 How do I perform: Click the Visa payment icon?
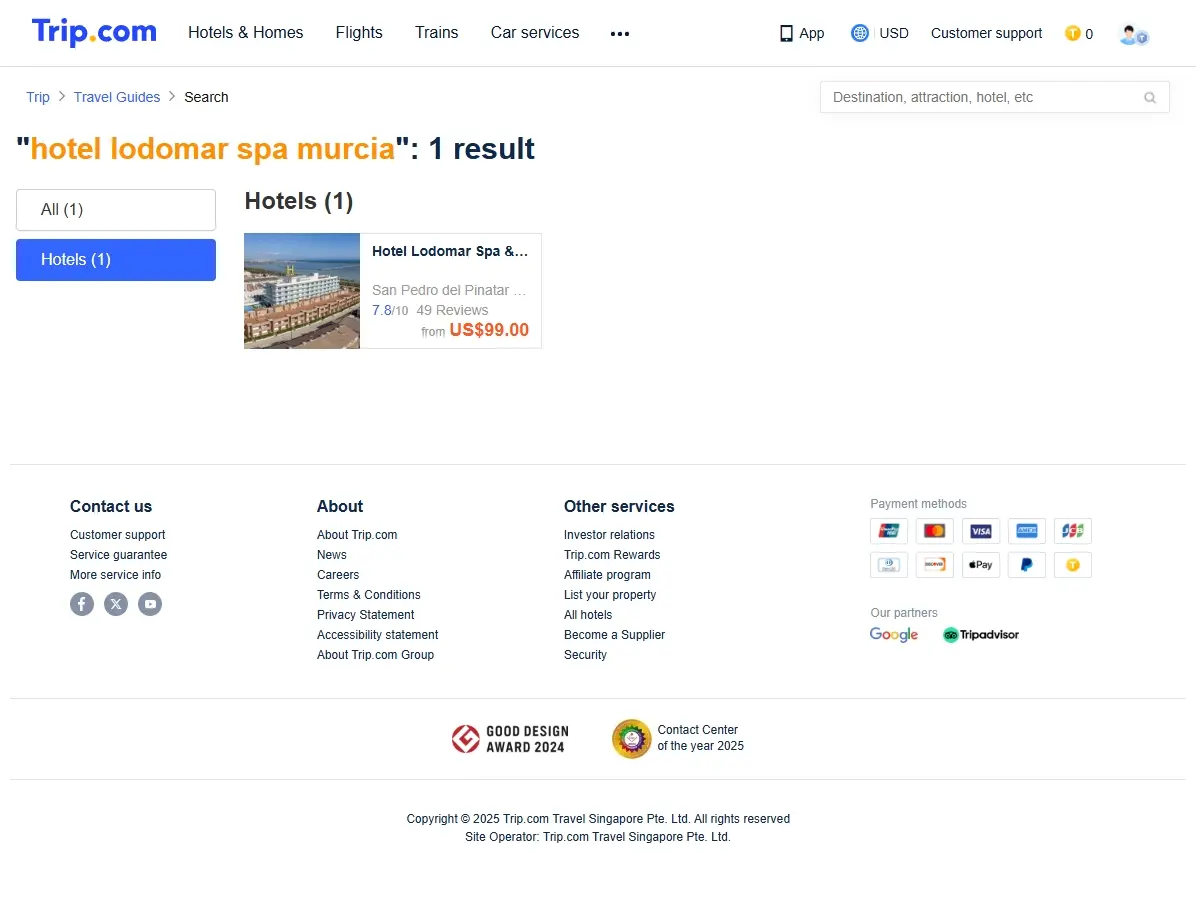point(981,530)
